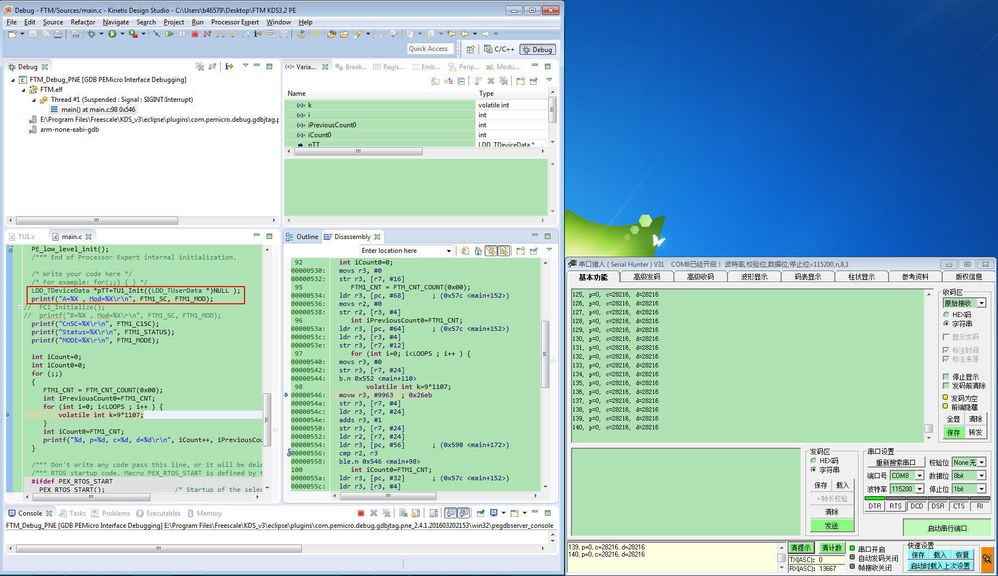Click DTR signal indicator button
Screen dimensions: 998x576
pyautogui.click(x=875, y=506)
